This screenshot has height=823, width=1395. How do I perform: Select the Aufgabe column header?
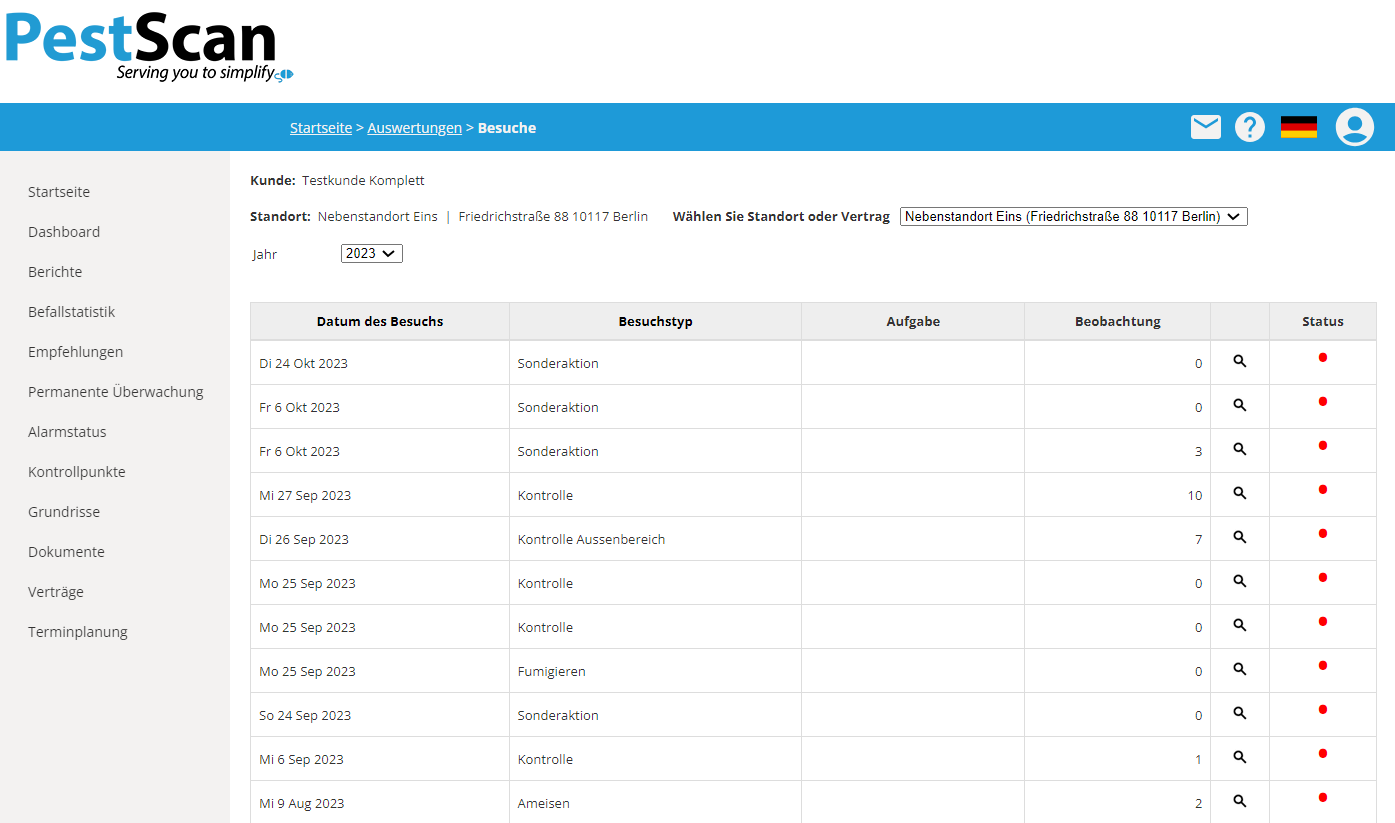coord(913,322)
